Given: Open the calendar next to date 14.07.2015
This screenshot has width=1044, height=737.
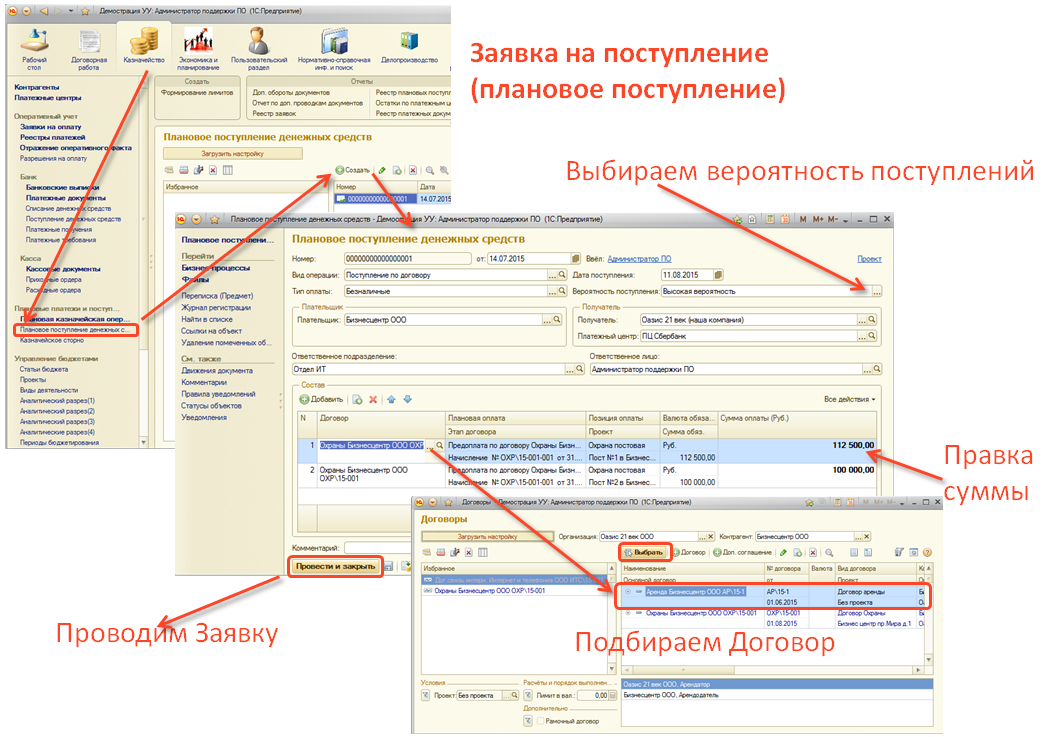Looking at the screenshot, I should point(575,259).
